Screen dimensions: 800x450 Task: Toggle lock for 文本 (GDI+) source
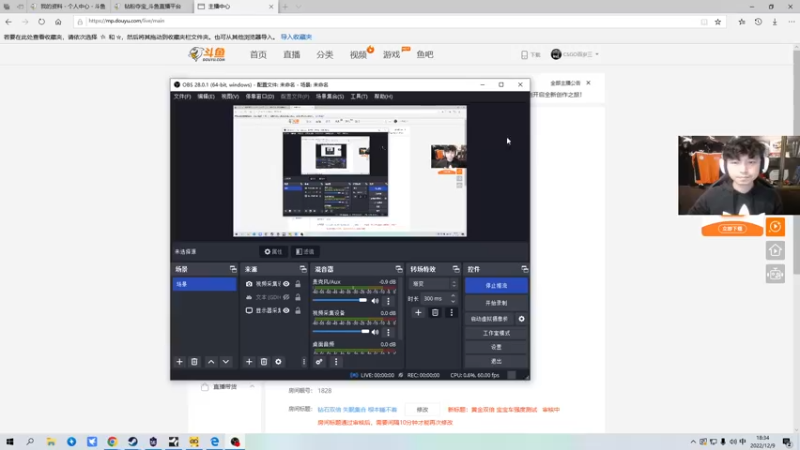(x=298, y=297)
